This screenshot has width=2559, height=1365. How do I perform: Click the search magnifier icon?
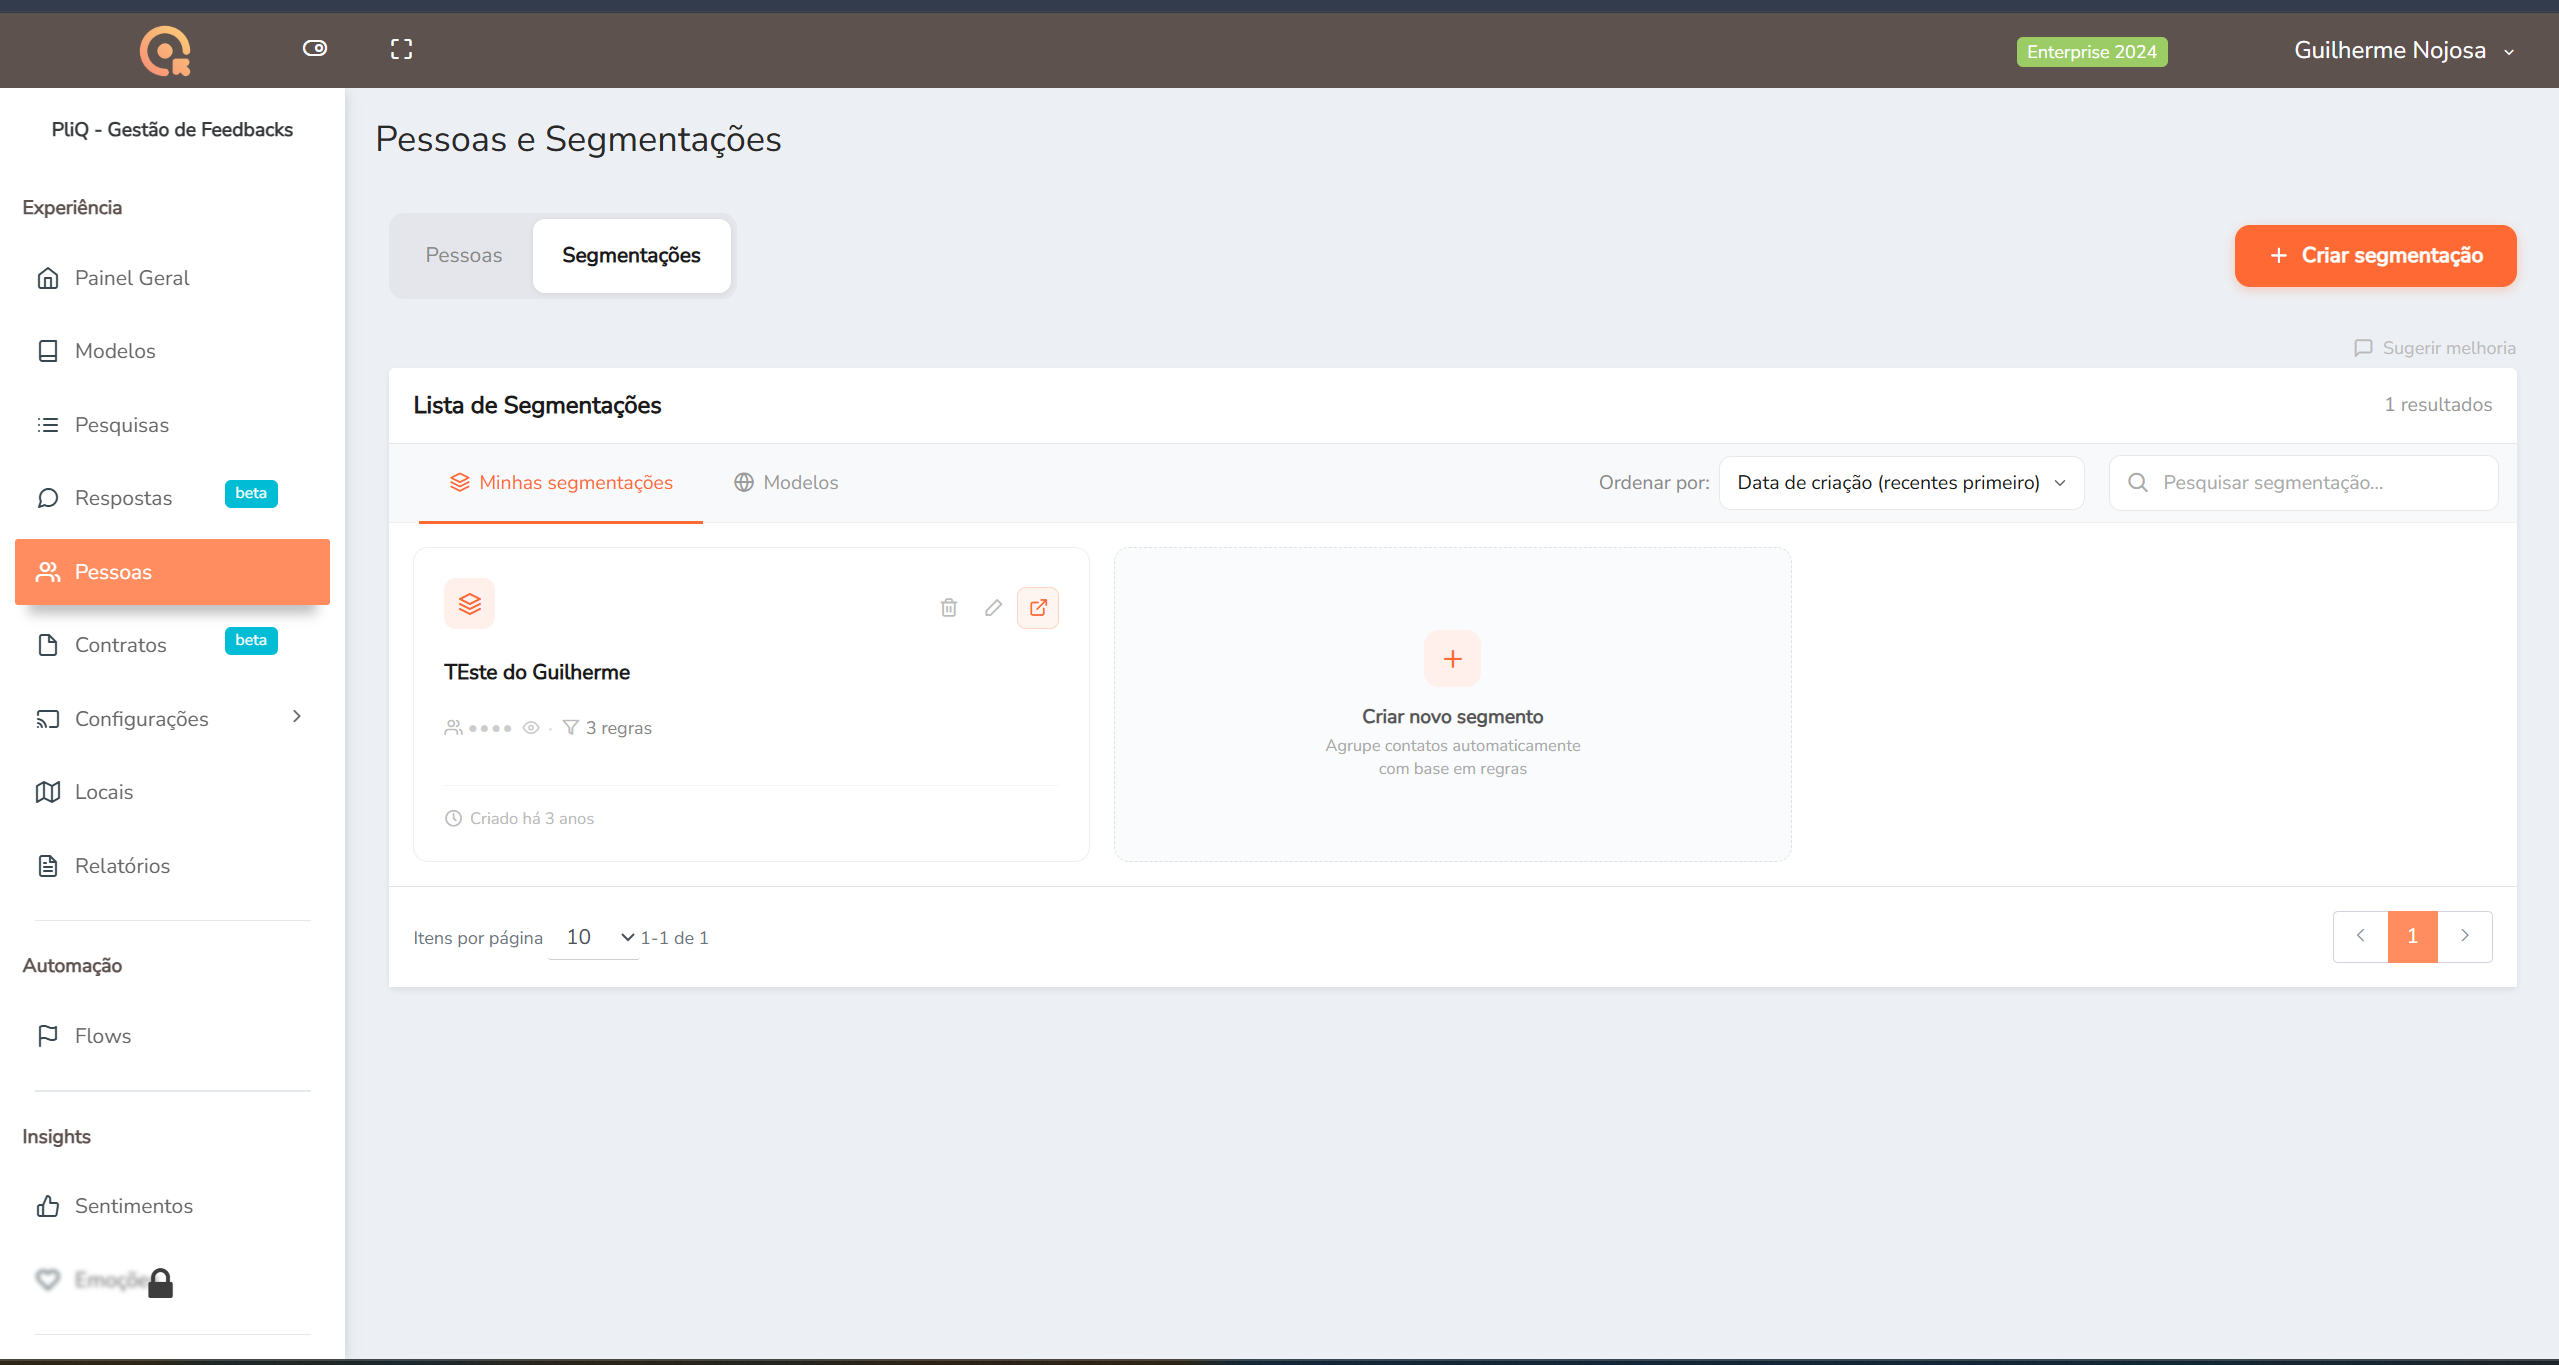[2138, 483]
